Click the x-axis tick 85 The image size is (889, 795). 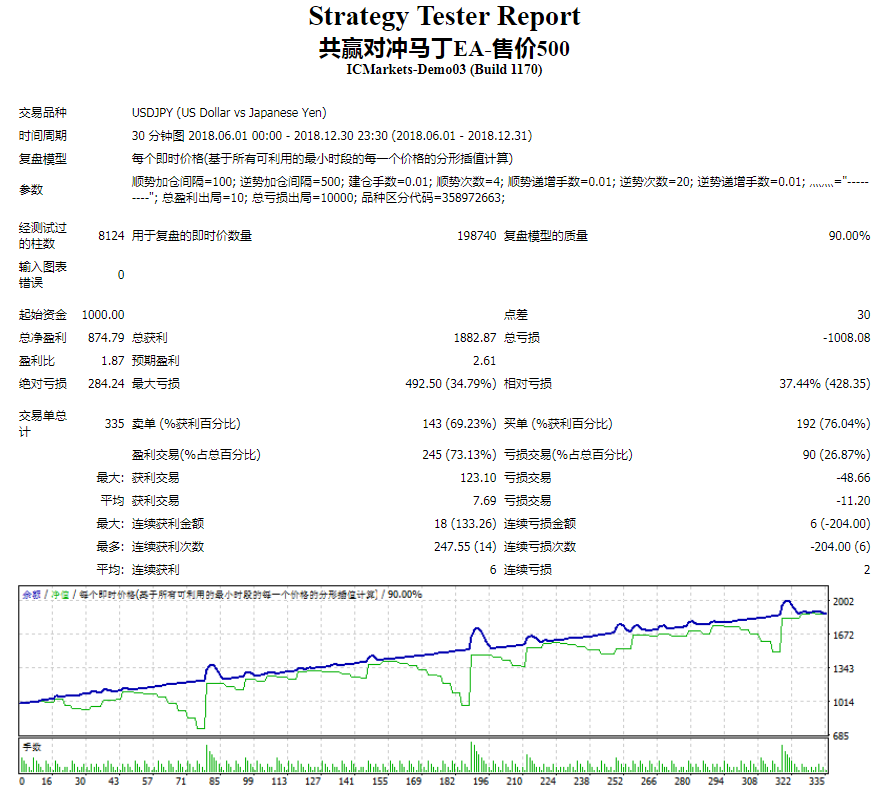coord(214,781)
